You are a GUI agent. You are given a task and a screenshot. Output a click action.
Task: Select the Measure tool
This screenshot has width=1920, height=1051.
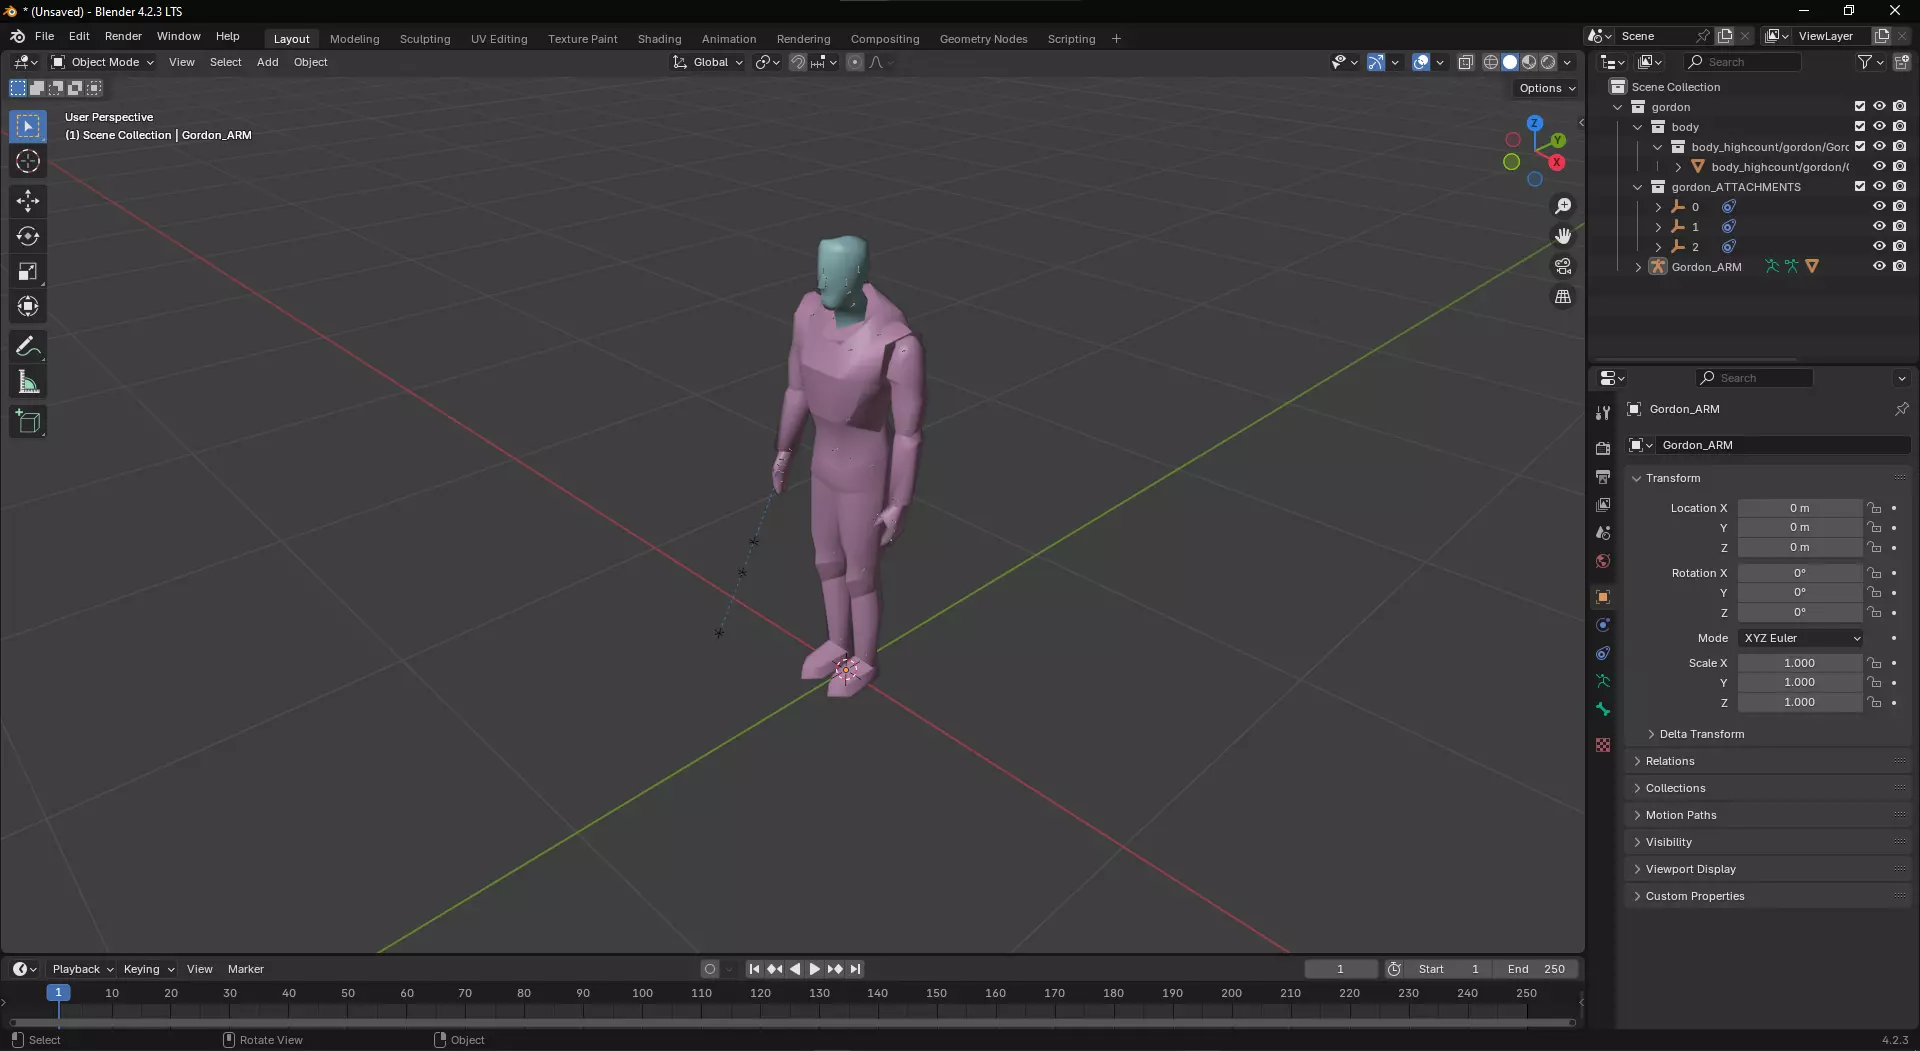[28, 383]
